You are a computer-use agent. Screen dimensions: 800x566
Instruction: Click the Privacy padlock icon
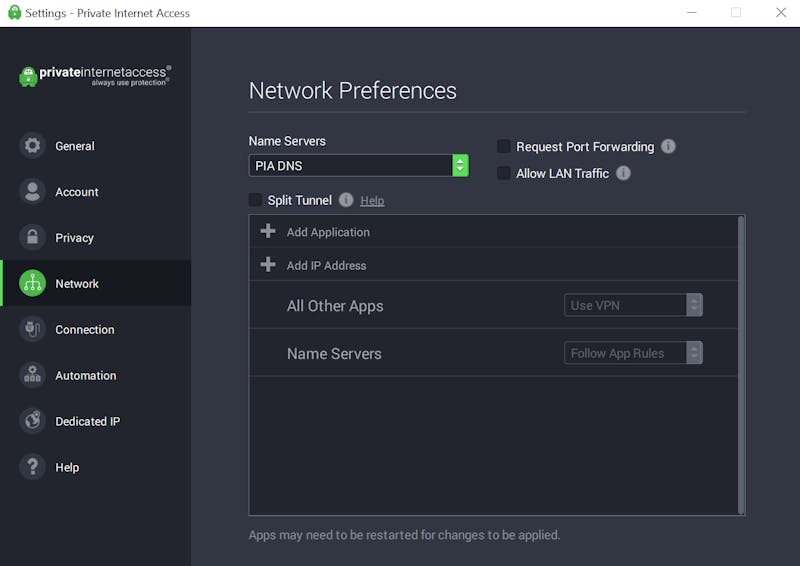(x=32, y=237)
